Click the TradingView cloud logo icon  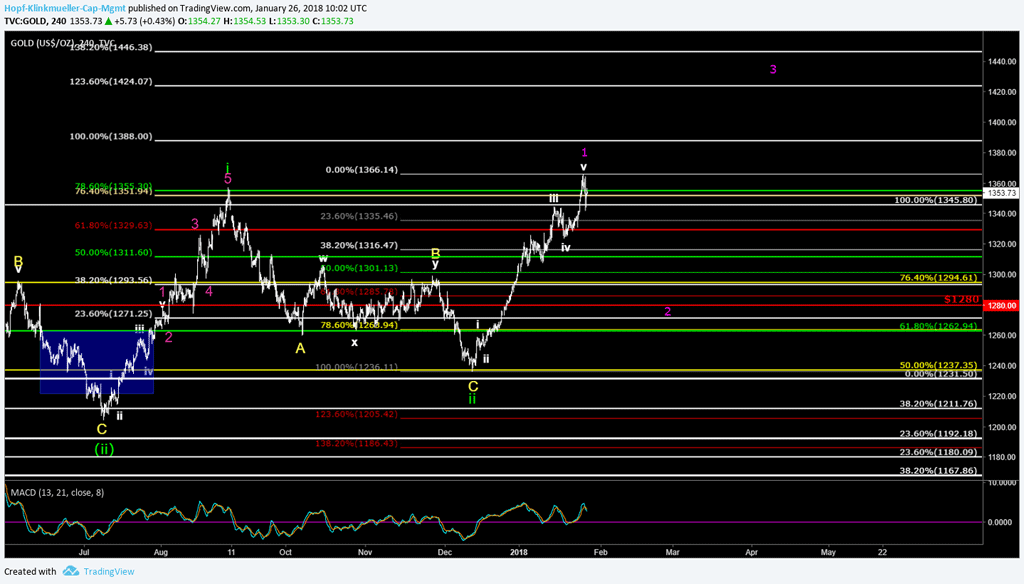click(x=71, y=571)
